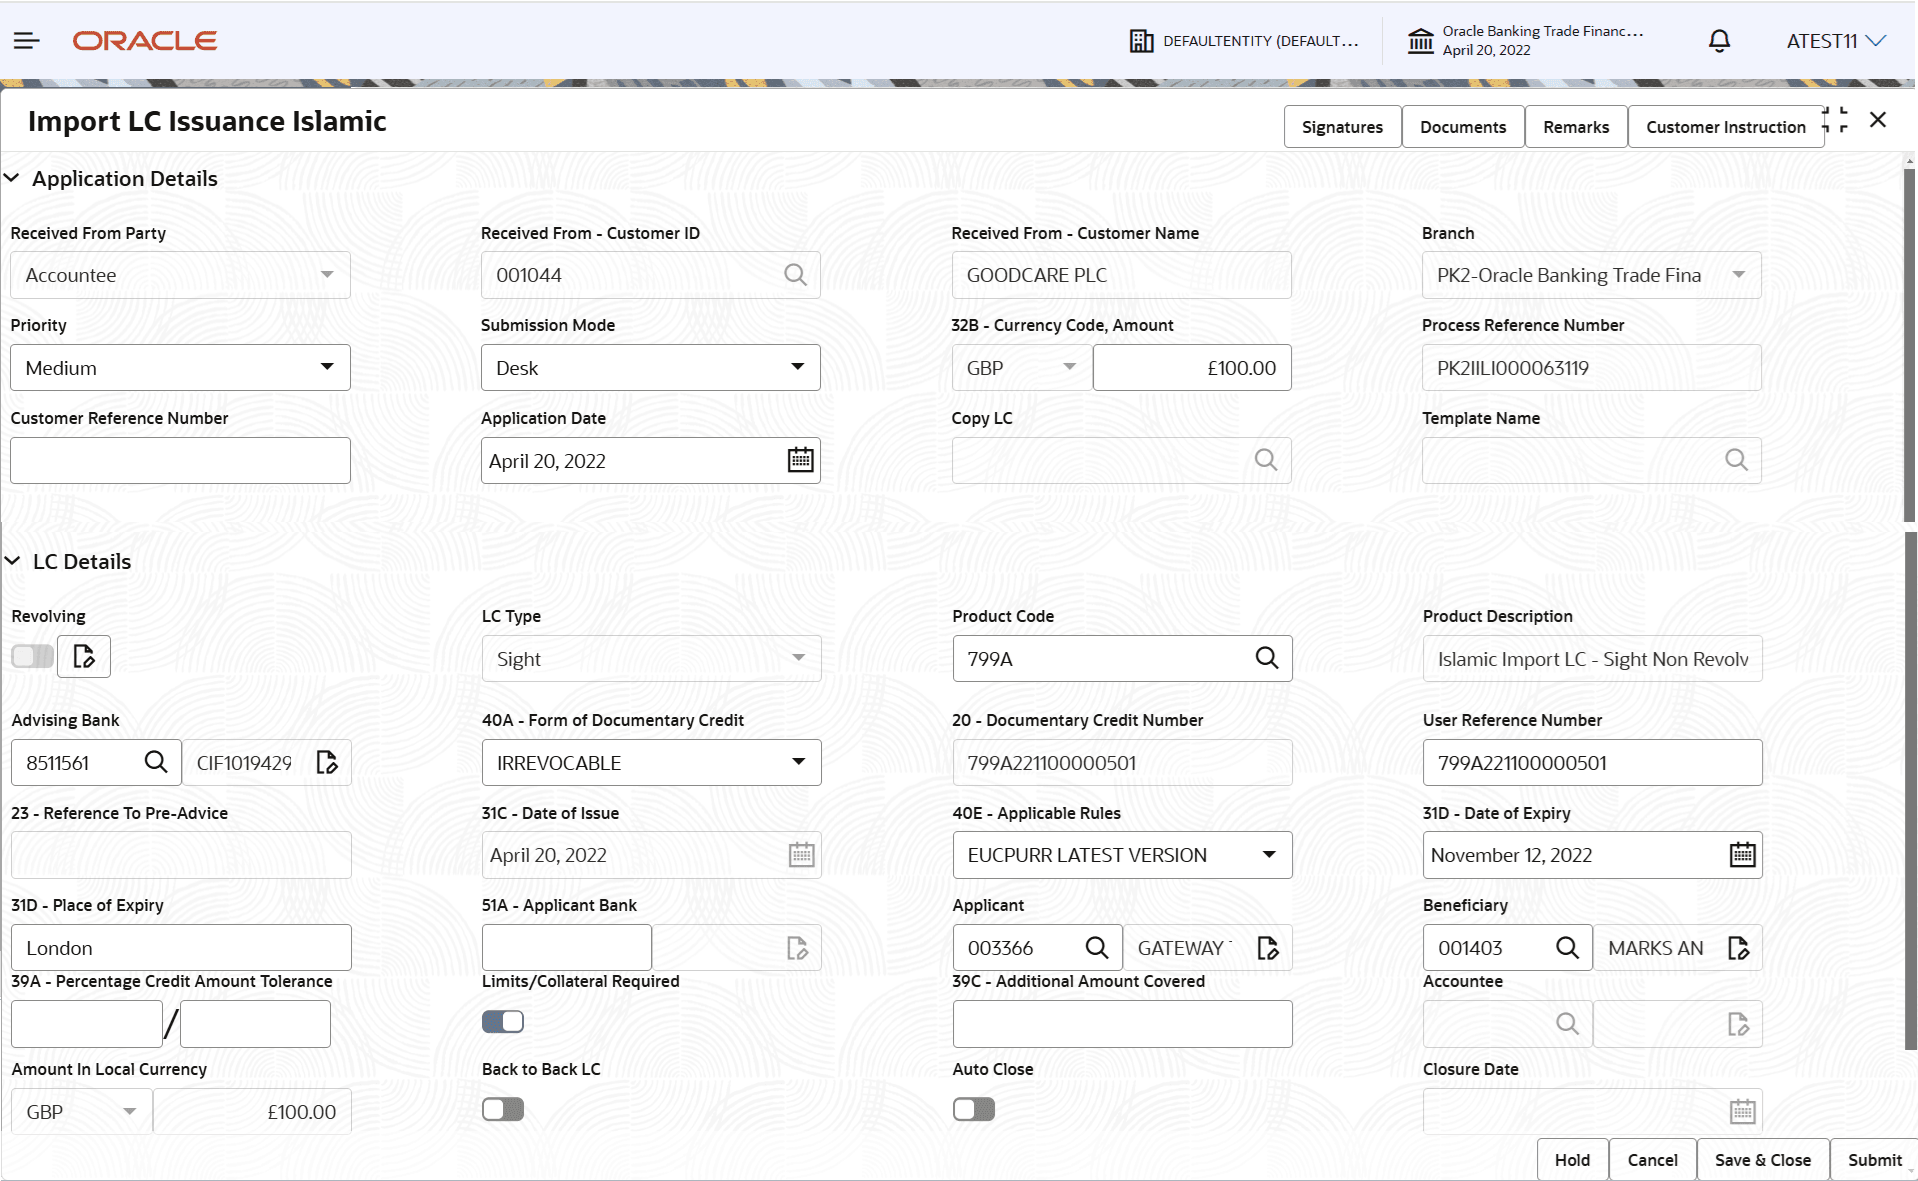This screenshot has height=1181, width=1918.
Task: Open Date of Expiry calendar icon
Action: pos(1742,855)
